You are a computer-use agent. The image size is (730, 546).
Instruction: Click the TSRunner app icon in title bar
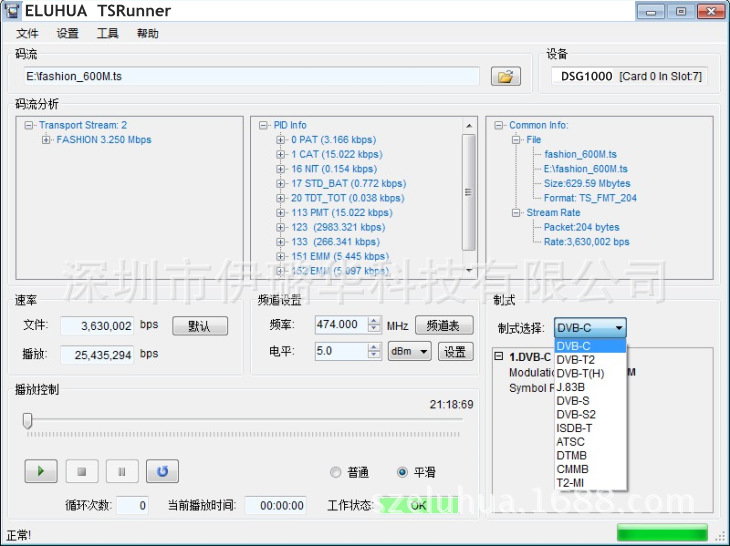(x=12, y=11)
